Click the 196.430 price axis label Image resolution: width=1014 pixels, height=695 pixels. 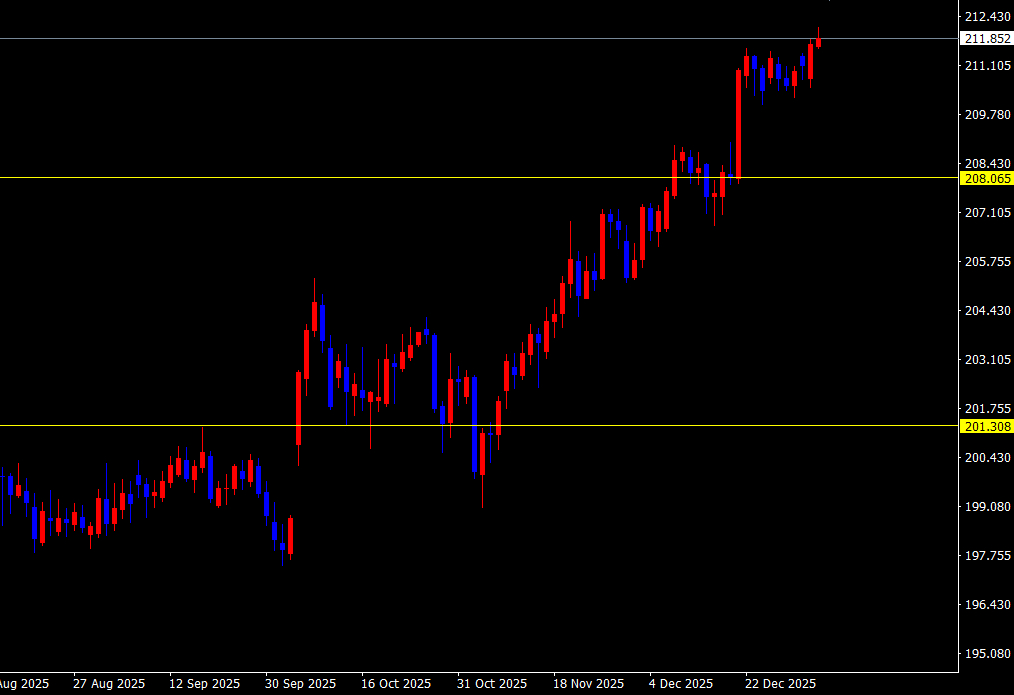click(987, 605)
